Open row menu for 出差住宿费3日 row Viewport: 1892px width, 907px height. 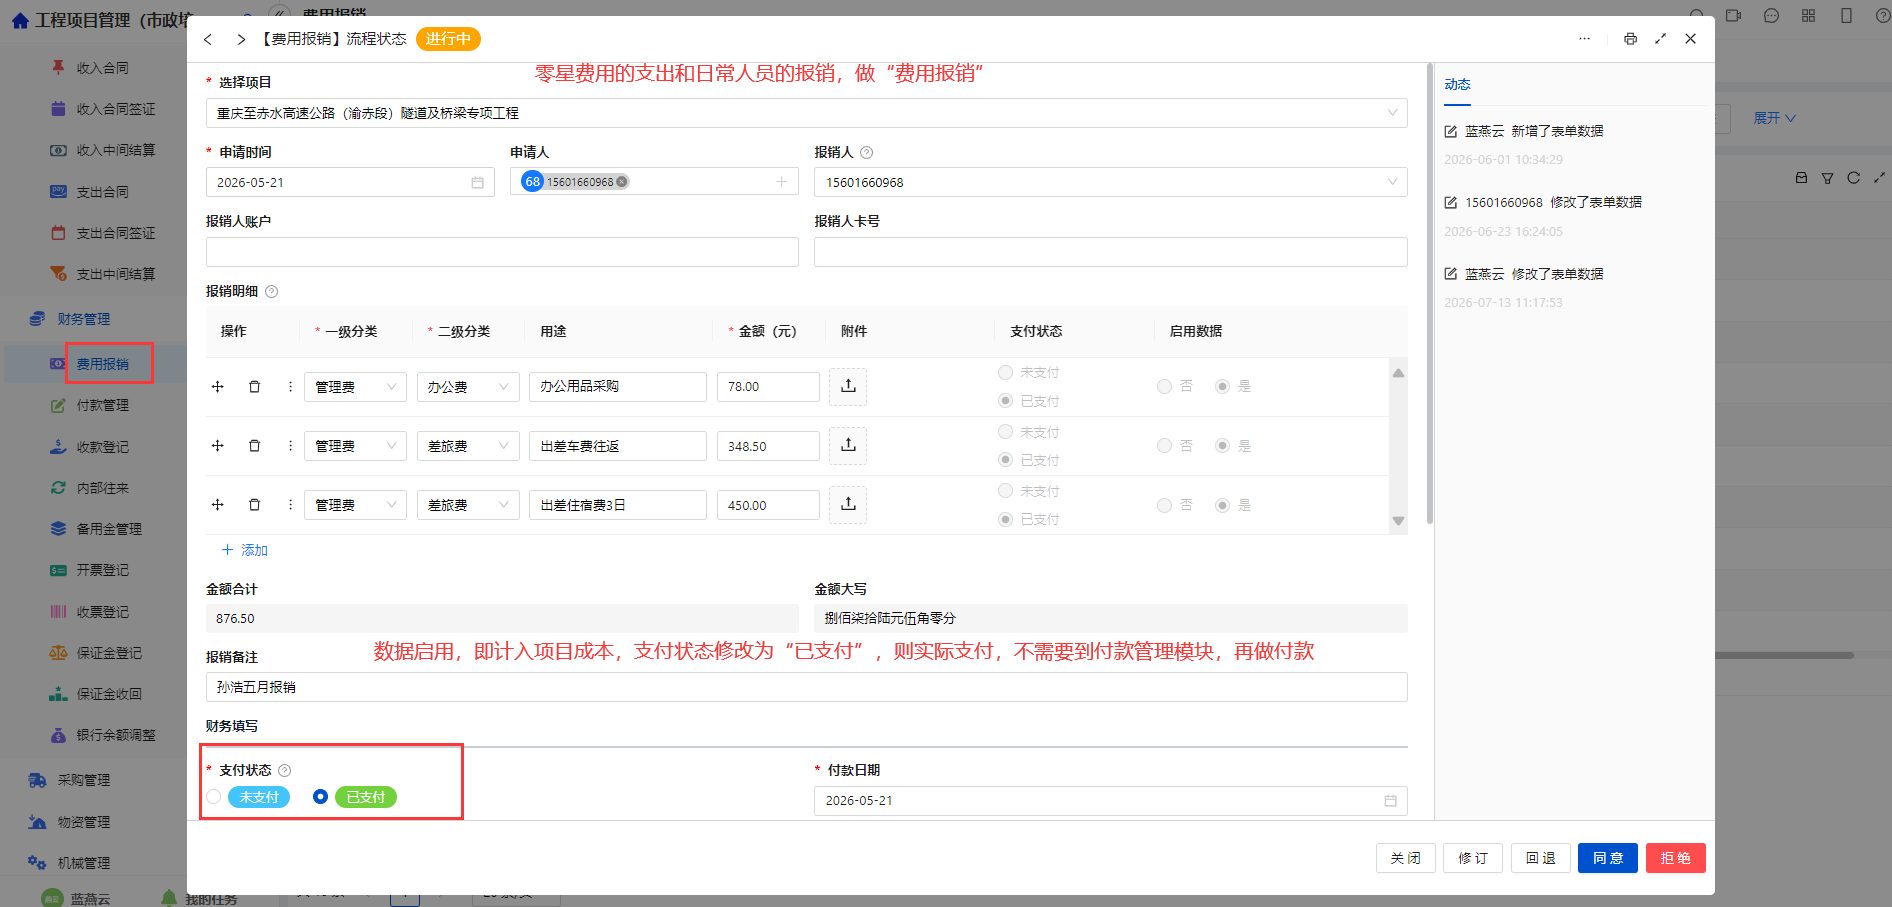tap(290, 505)
